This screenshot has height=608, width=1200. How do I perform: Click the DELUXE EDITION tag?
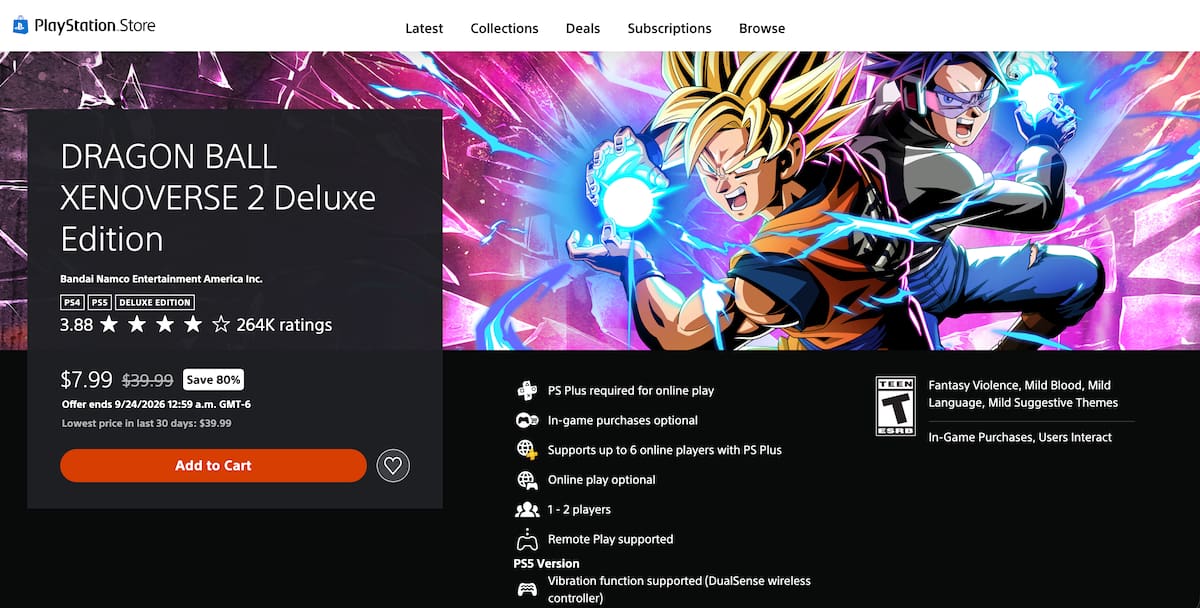point(154,302)
